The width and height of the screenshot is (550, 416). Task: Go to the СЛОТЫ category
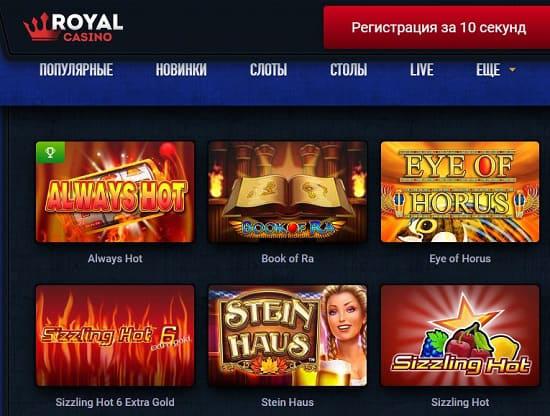[268, 70]
